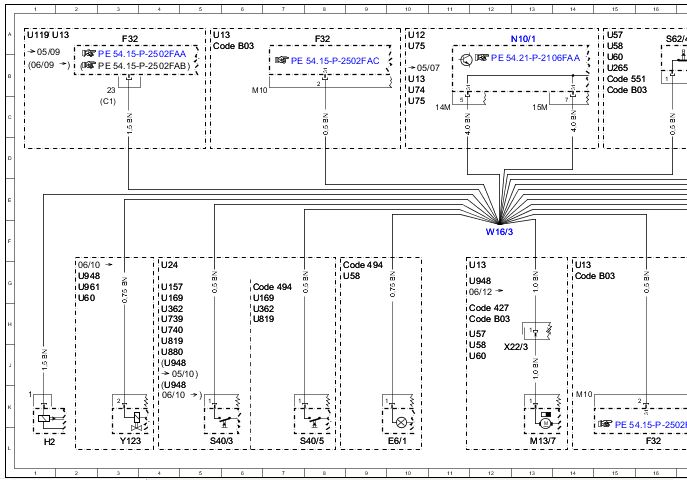Screen dimensions: 687x480
Task: Click the "U739" model code
Action: click(172, 319)
